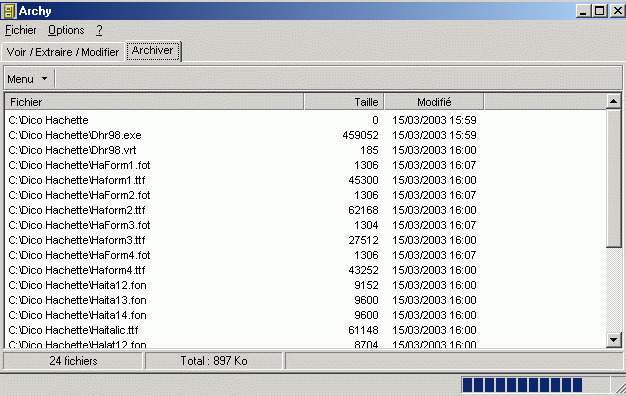Click the Archy application icon in title bar
Screen dimensions: 626x396
coord(9,11)
